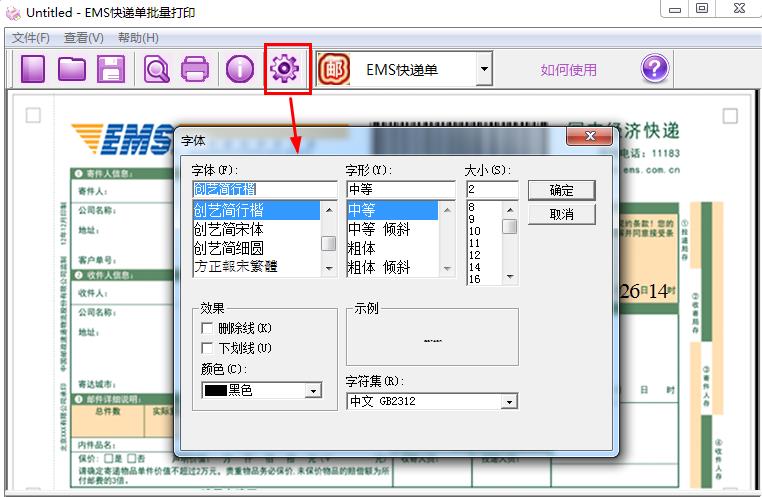Open the 字符集 character set dropdown
Viewport: 762px width, 497px height.
[509, 401]
